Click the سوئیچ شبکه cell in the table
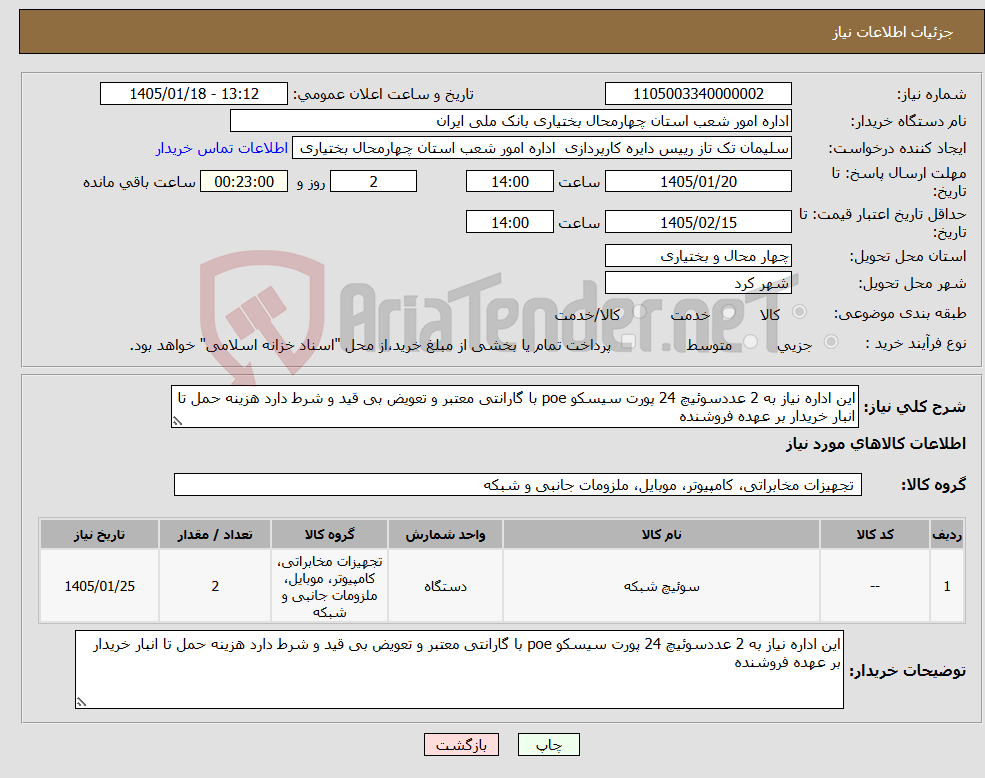This screenshot has width=985, height=778. (x=661, y=586)
